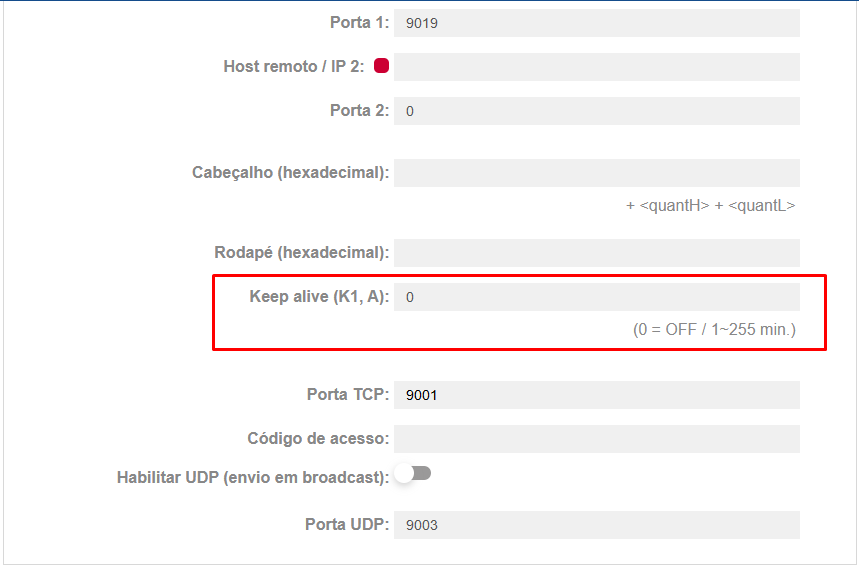859x569 pixels.
Task: Click the Cabeçalho (hexadecimal) input box
Action: tap(596, 173)
